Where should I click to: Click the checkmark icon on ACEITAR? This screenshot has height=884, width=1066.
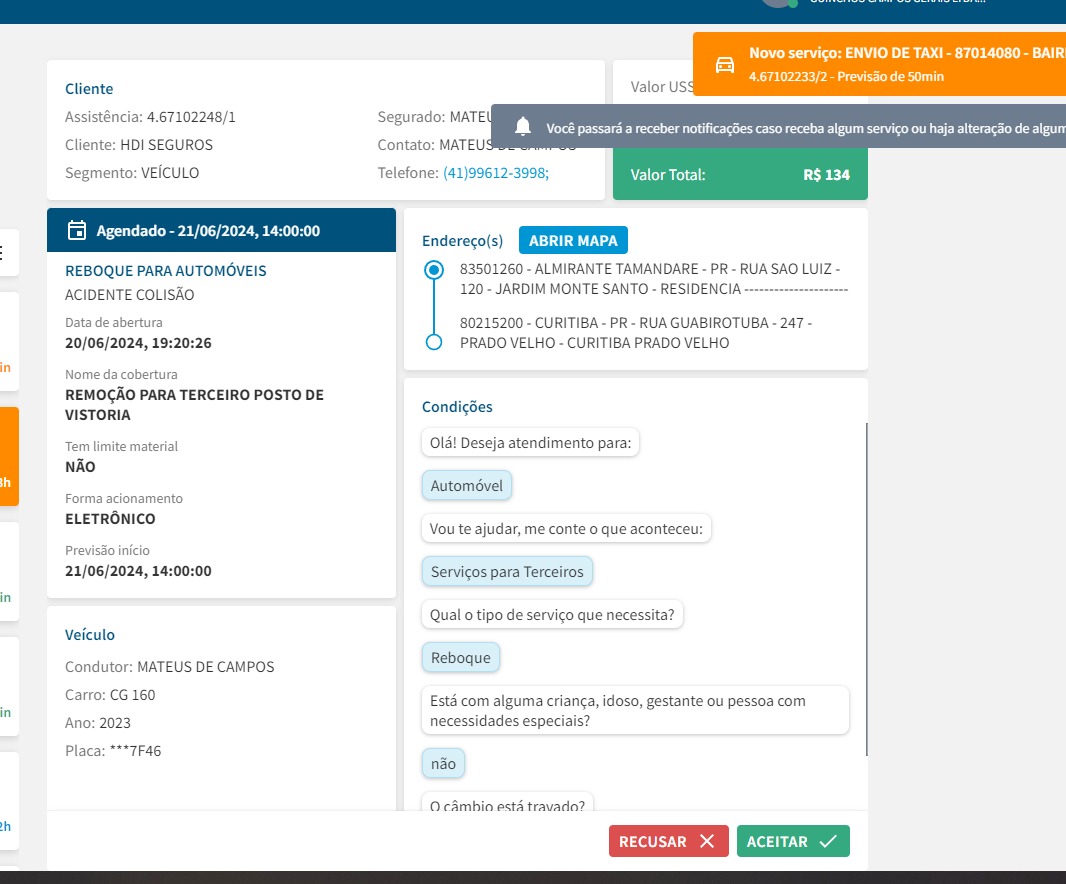[x=827, y=841]
